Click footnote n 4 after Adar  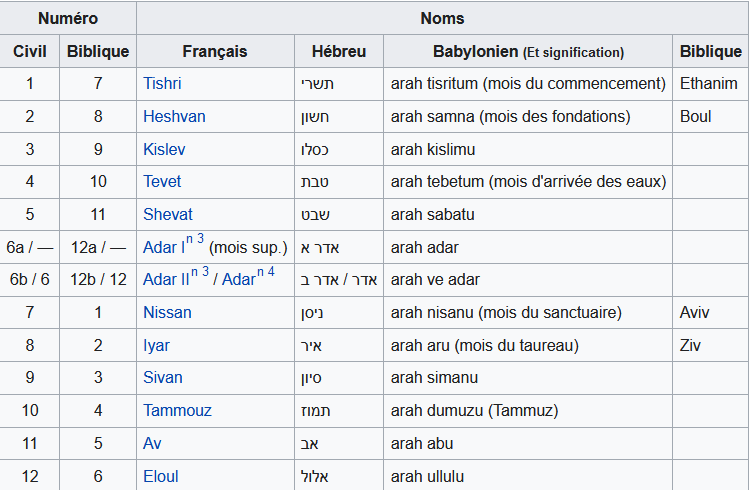pyautogui.click(x=266, y=273)
